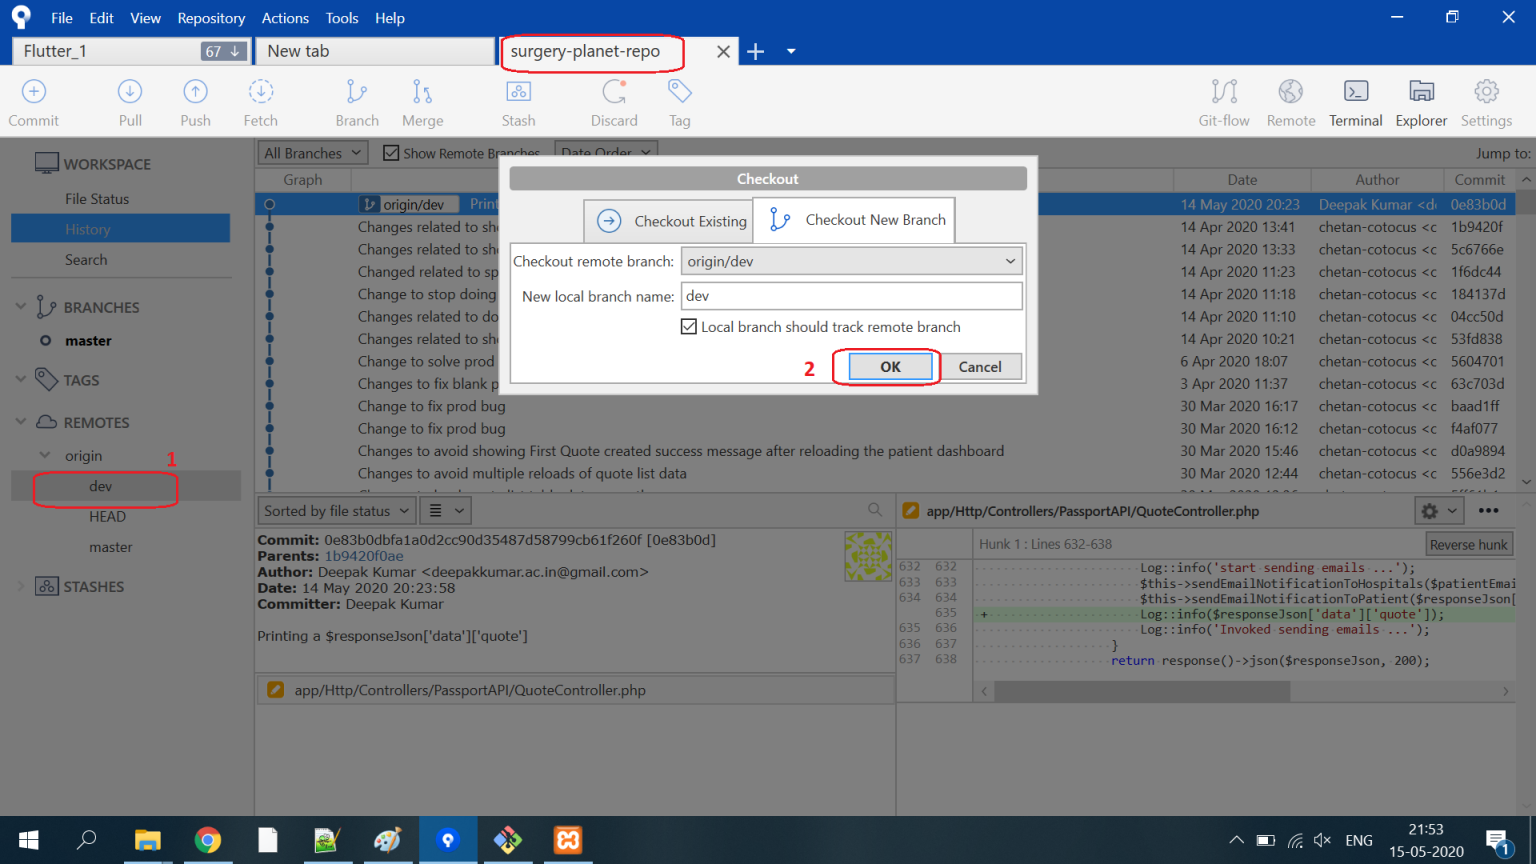Select Search in the workspace sidebar
Image resolution: width=1536 pixels, height=864 pixels.
(86, 260)
